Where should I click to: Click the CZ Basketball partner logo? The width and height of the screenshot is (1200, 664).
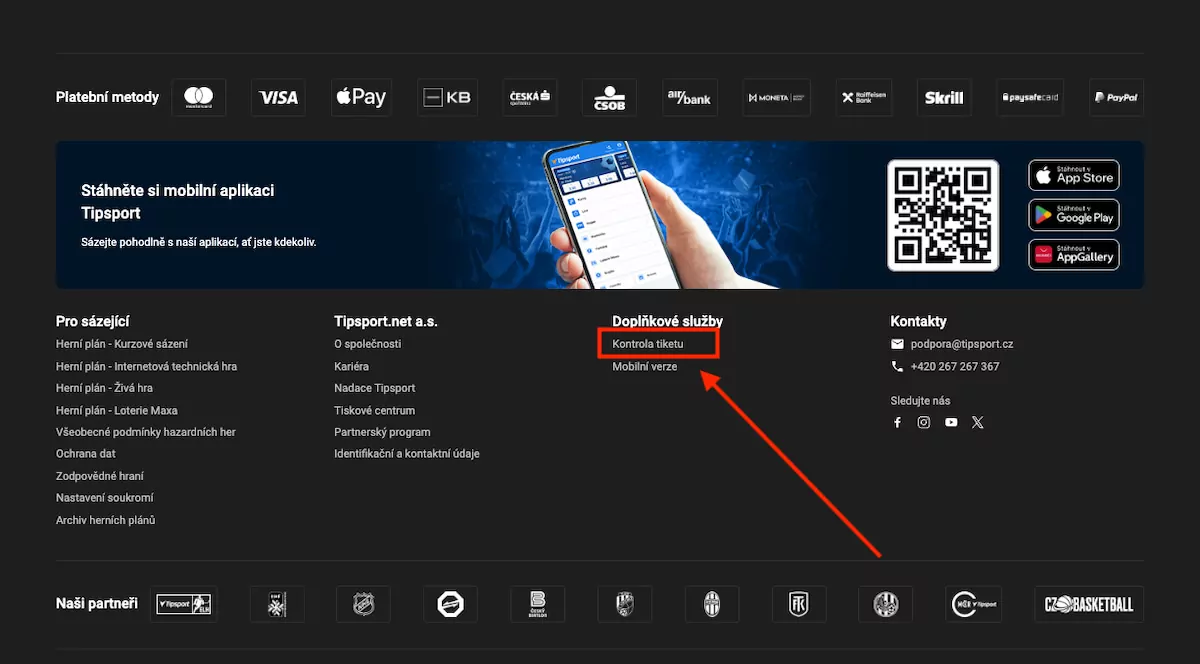1088,604
